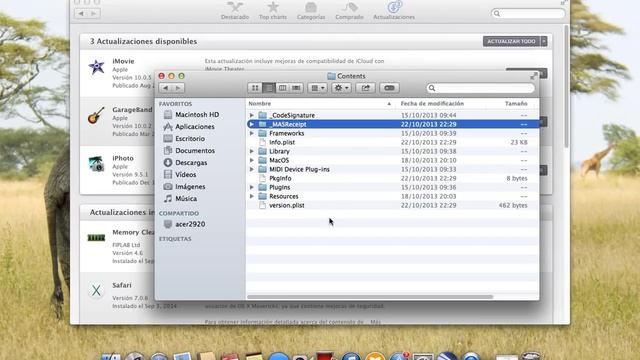Screen dimensions: 640x360
Task: Select the Frameworks folder row date
Action: [429, 133]
